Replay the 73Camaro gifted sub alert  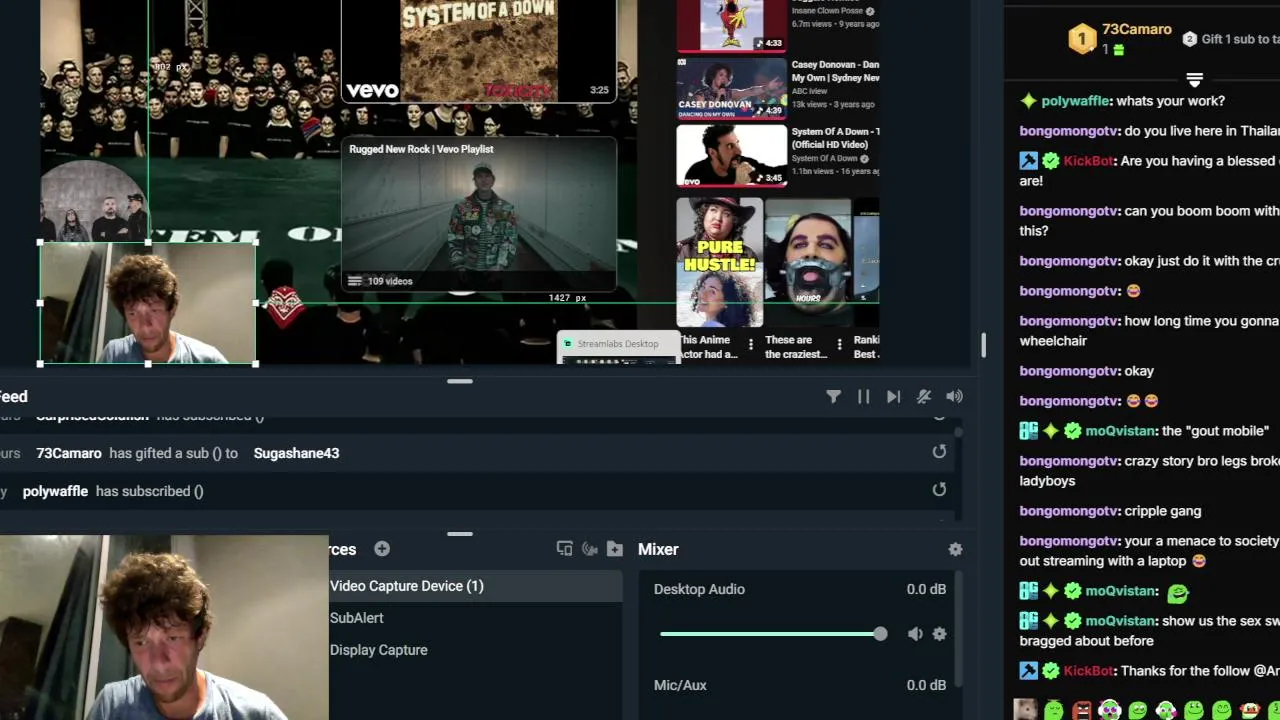[x=939, y=452]
